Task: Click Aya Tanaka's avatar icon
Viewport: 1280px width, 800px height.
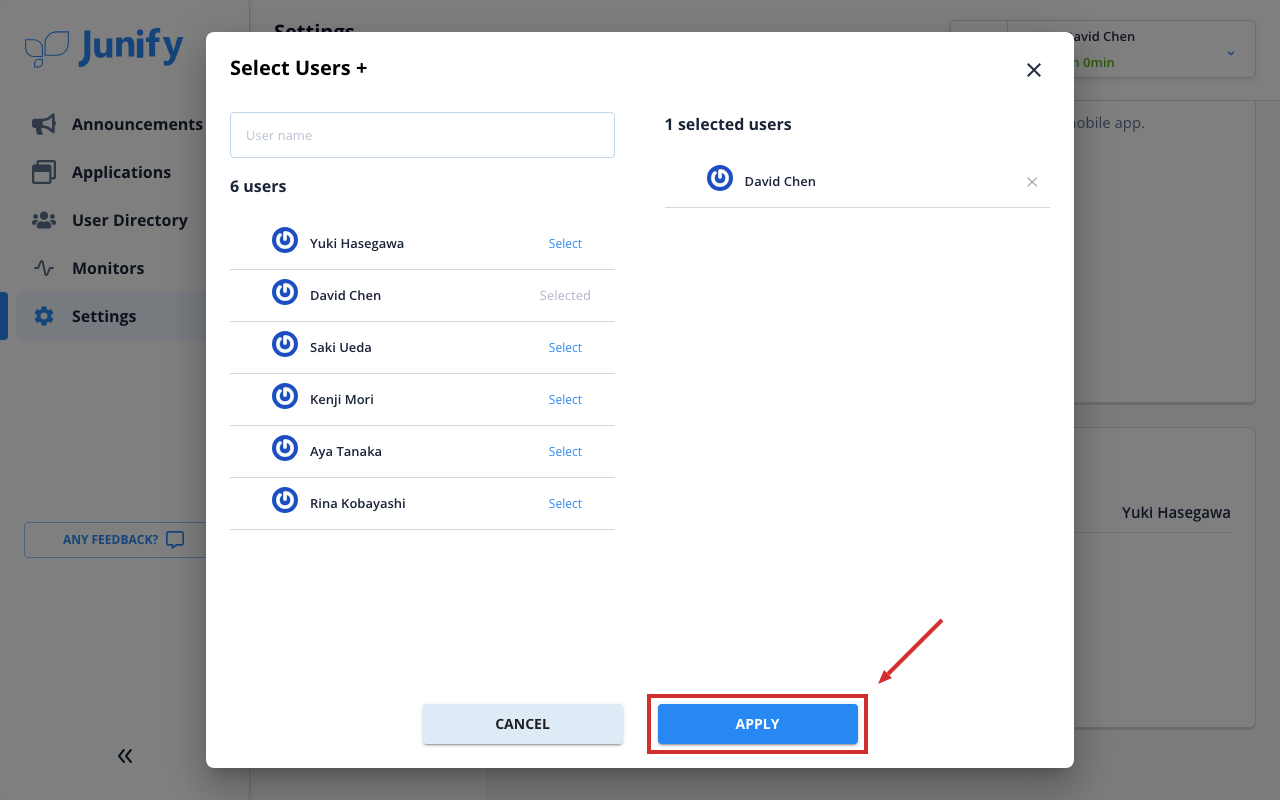Action: (285, 448)
